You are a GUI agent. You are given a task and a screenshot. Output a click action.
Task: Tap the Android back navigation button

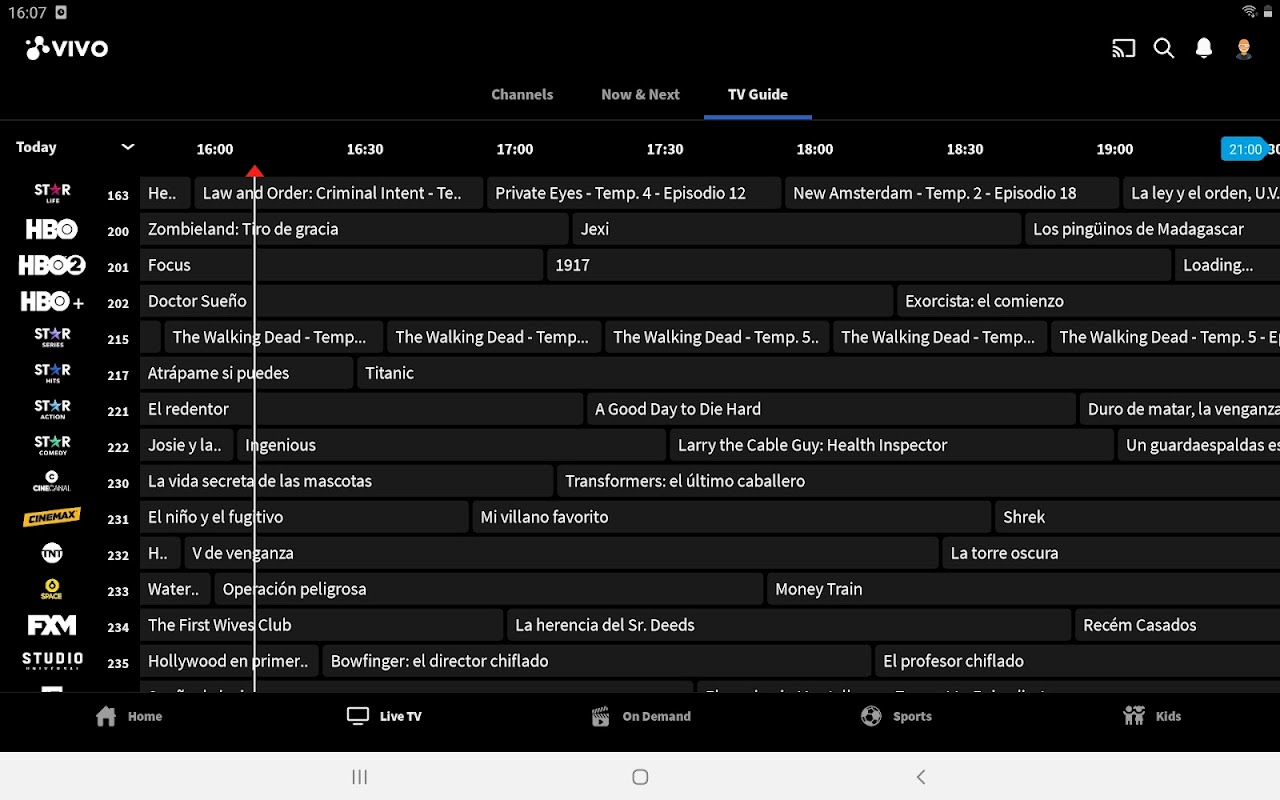pyautogui.click(x=921, y=777)
